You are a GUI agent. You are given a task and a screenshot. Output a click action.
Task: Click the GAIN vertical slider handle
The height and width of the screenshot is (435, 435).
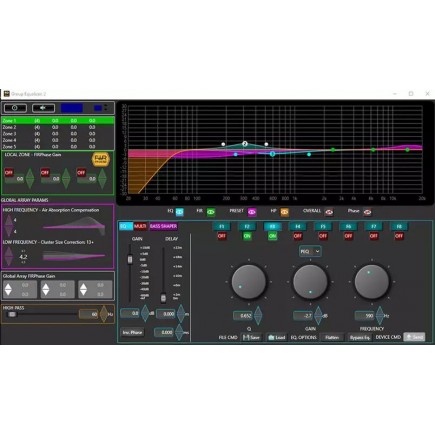click(130, 259)
